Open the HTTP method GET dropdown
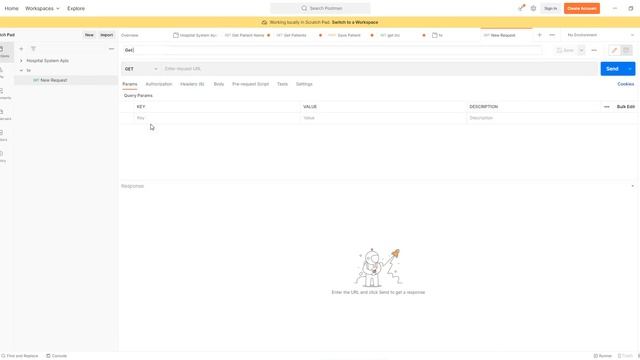This screenshot has width=640, height=360. tap(141, 69)
